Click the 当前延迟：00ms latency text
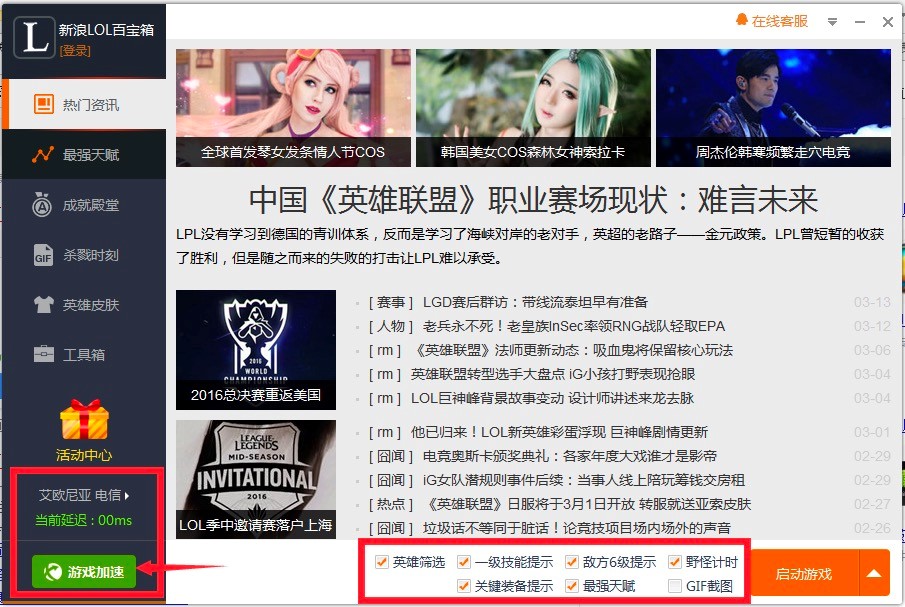905x607 pixels. coord(84,520)
